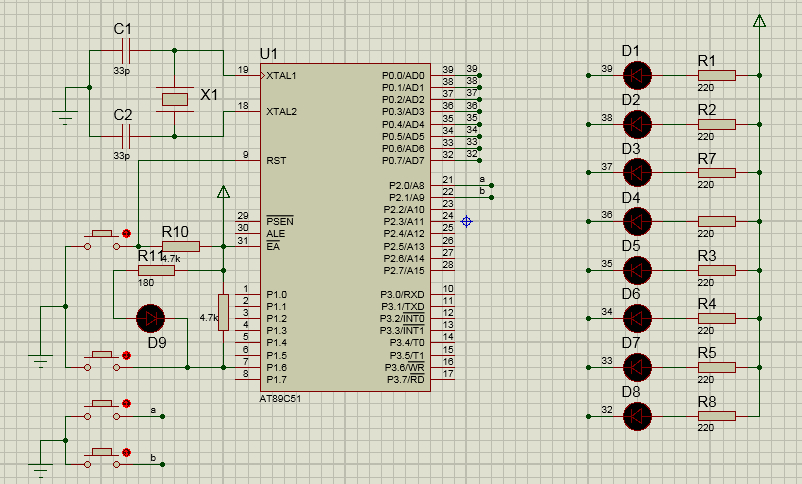
Task: Select the vertical 4.7k pull-up resistor
Action: (x=223, y=310)
